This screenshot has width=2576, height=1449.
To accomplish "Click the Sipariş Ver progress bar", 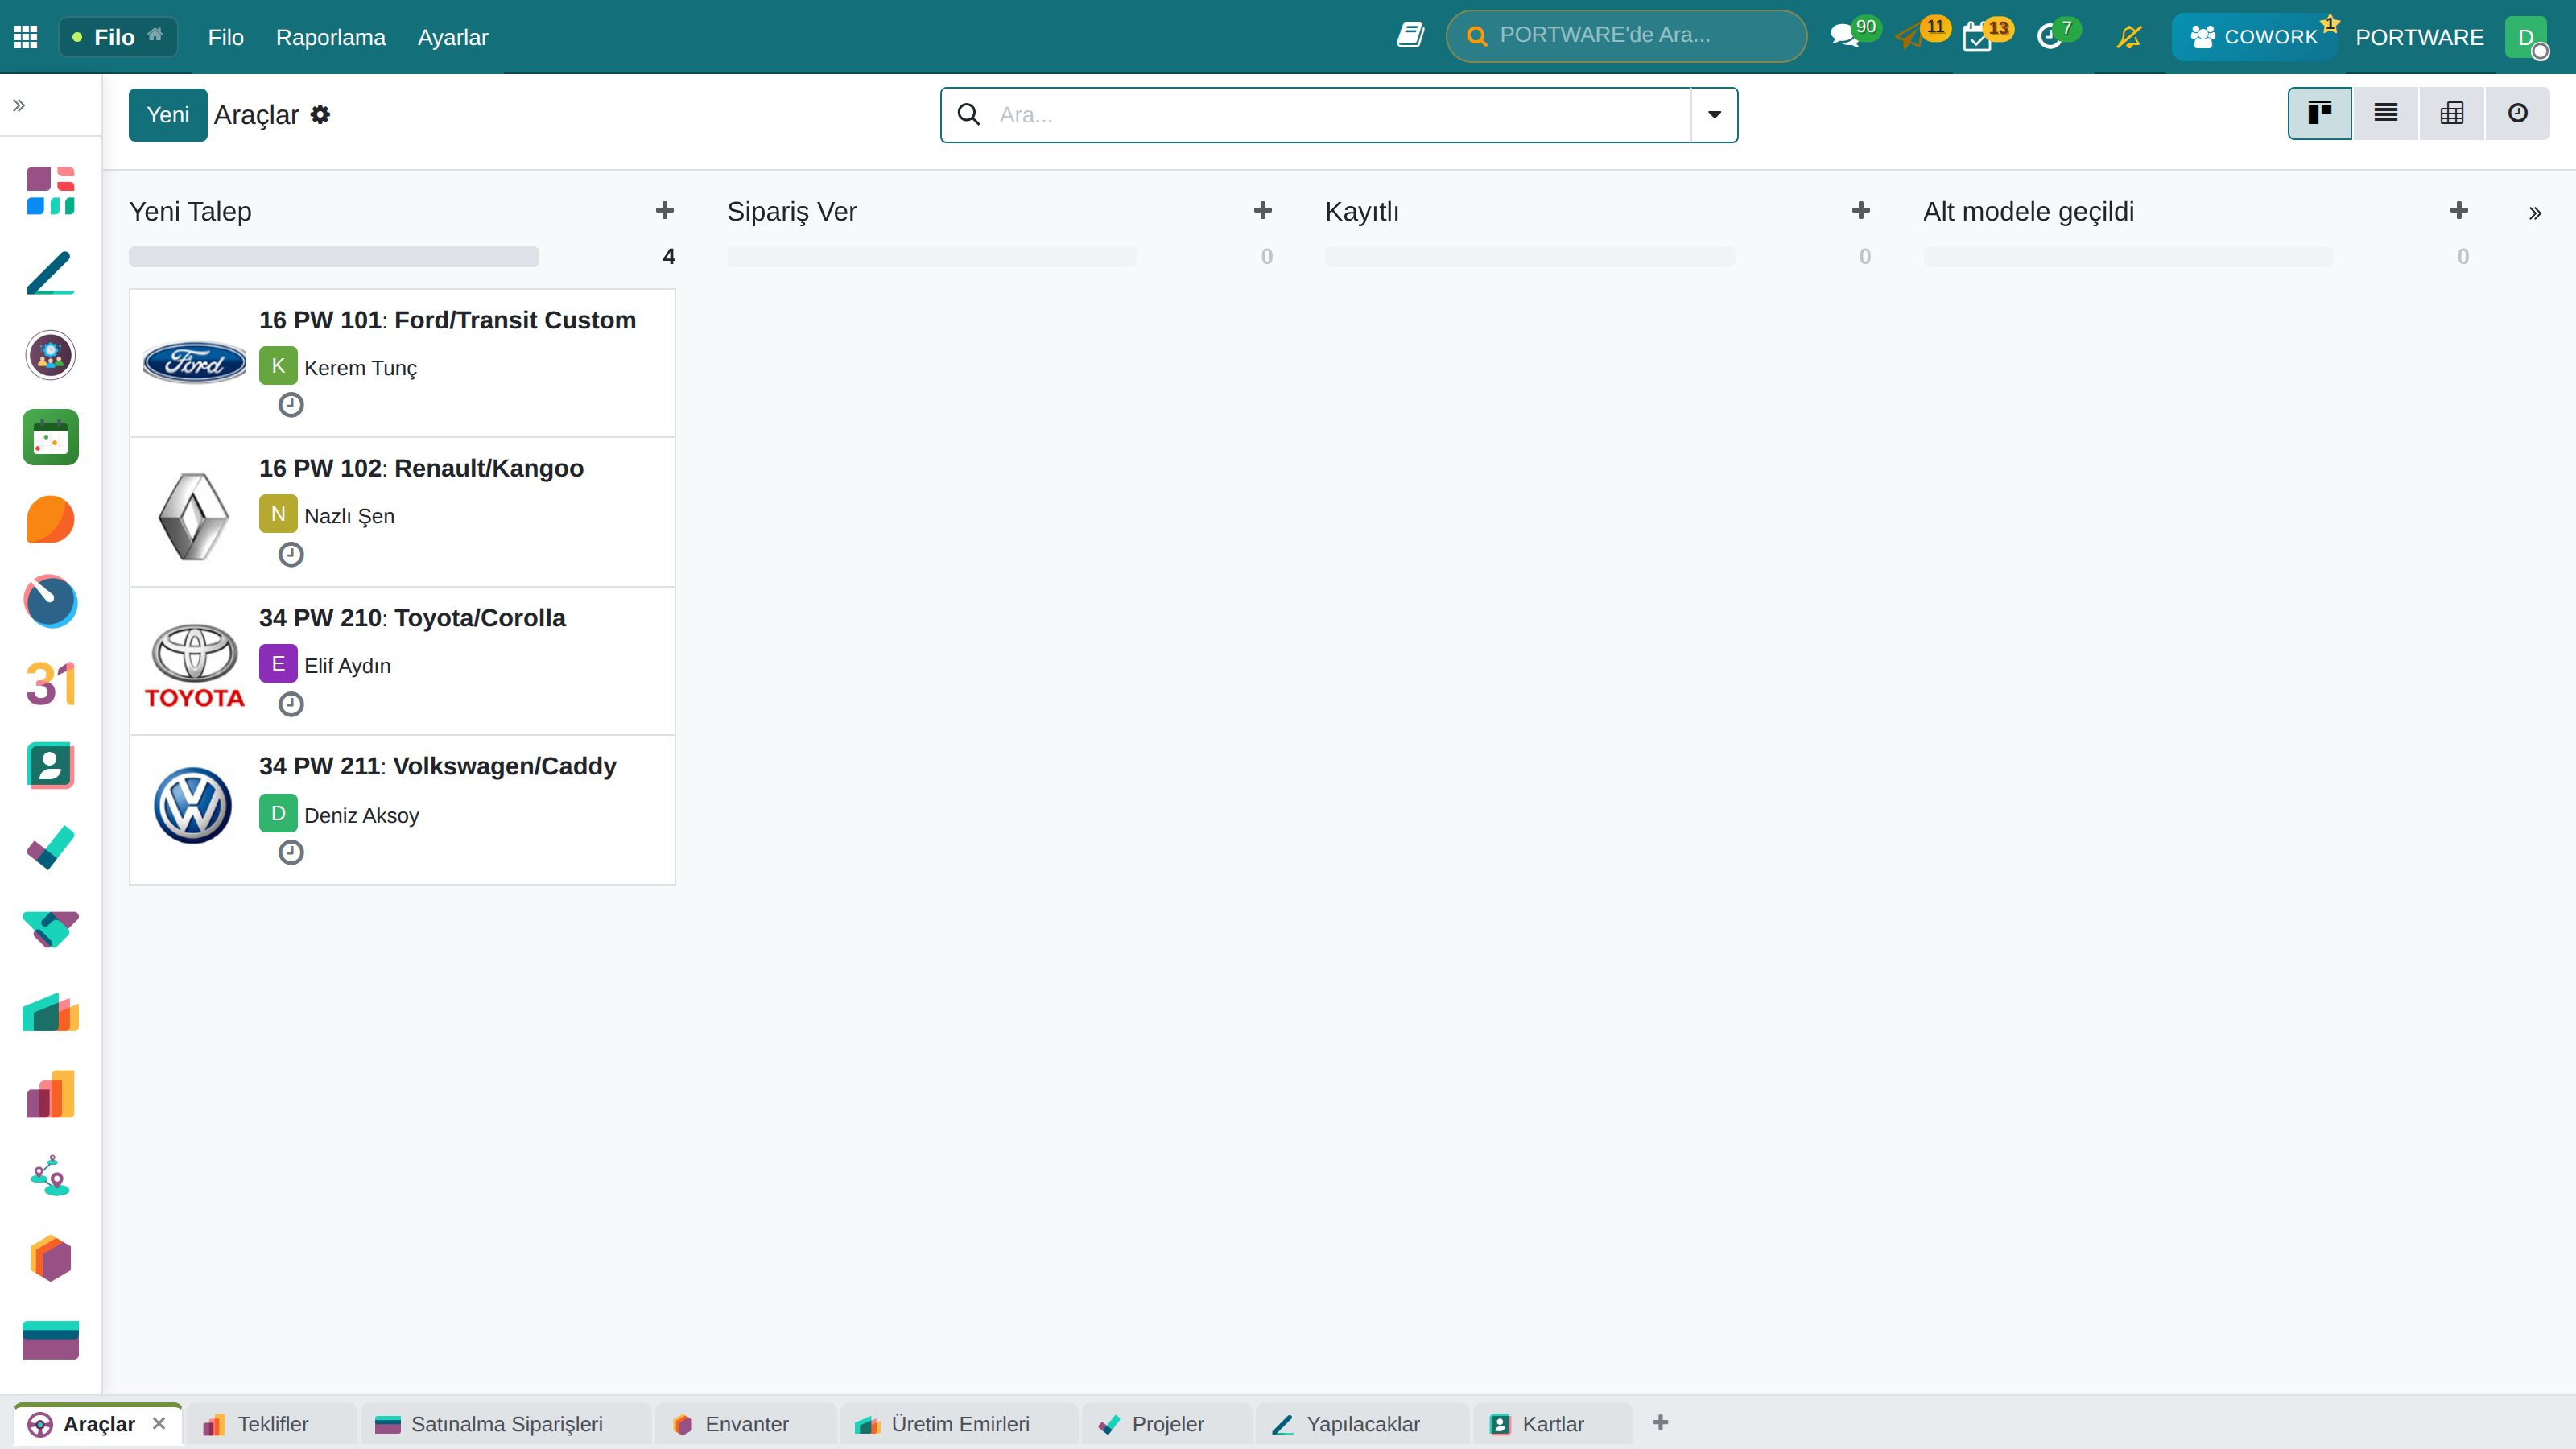I will [932, 256].
